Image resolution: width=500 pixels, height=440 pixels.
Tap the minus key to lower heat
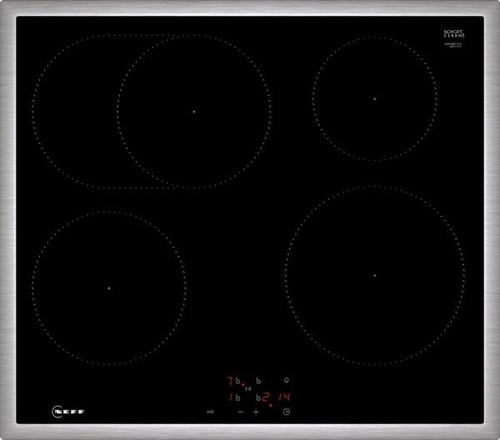(241, 412)
